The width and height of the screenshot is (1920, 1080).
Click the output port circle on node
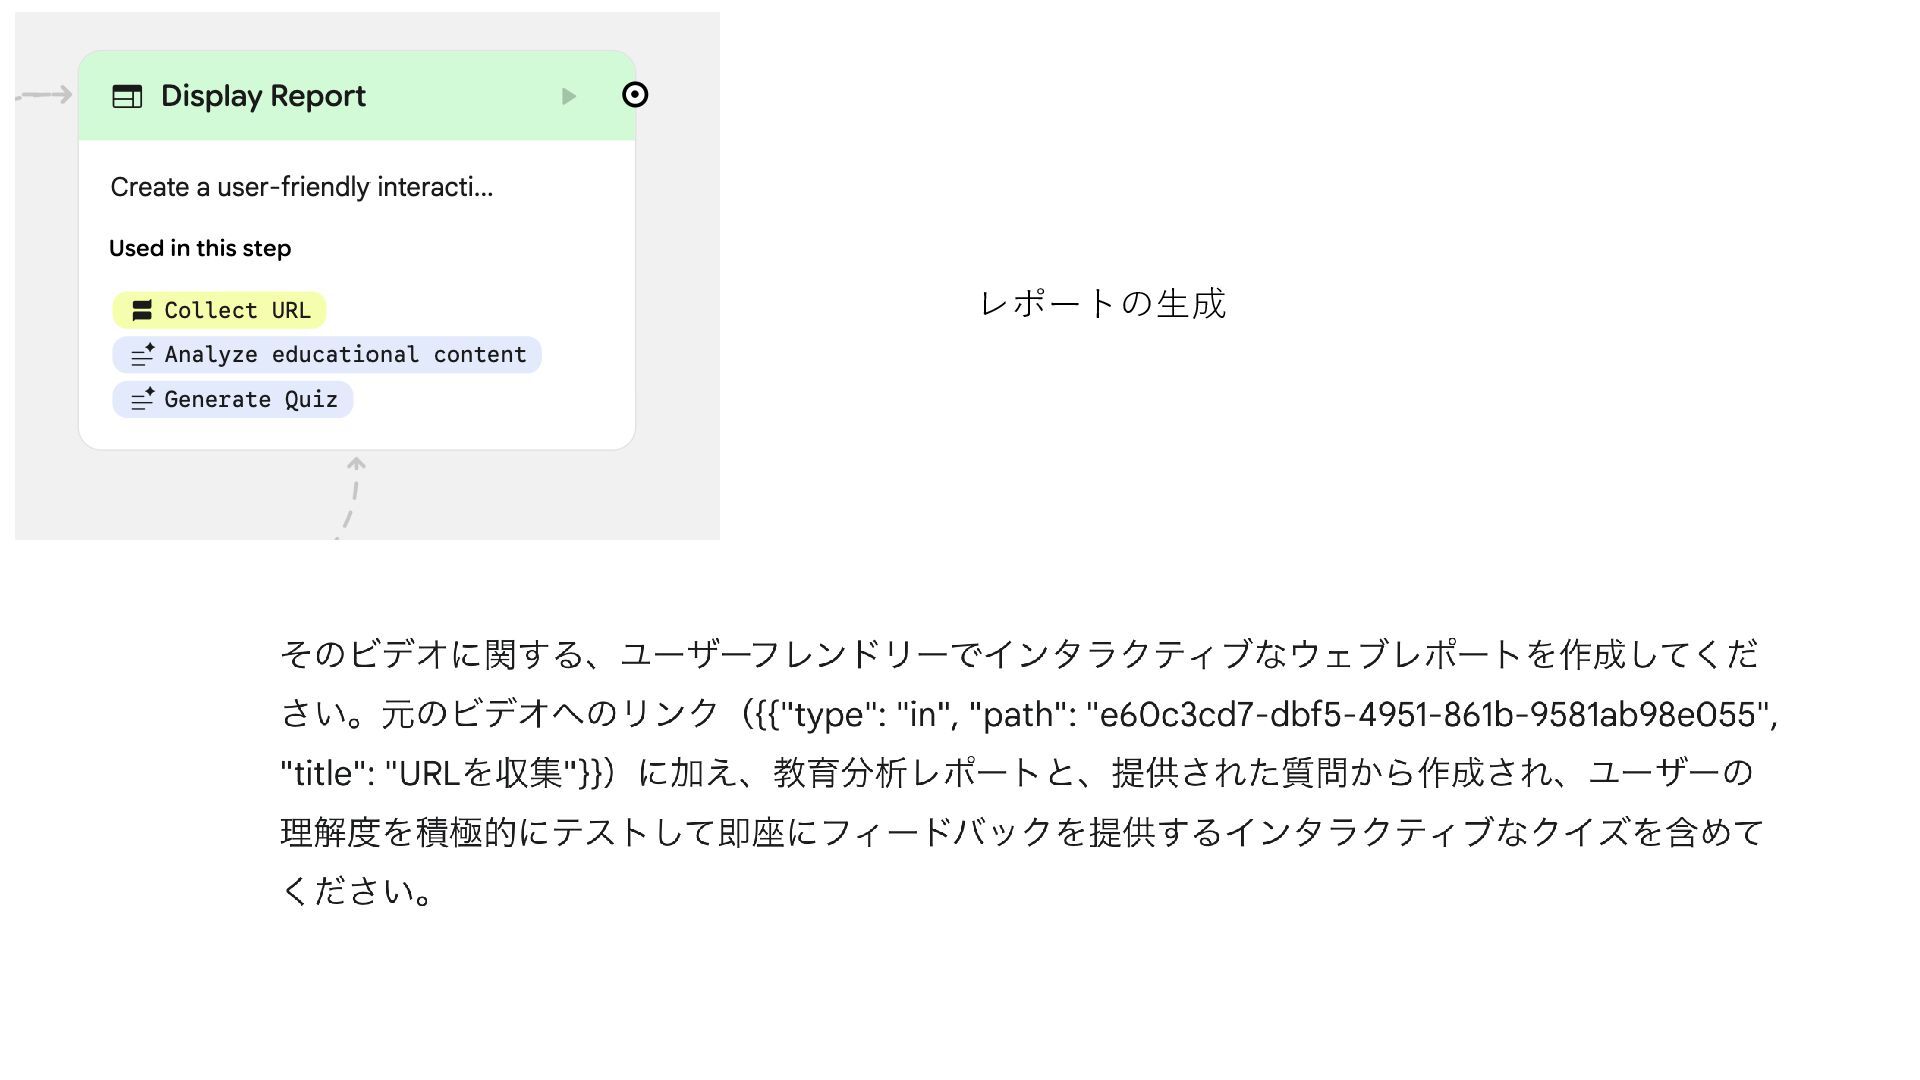point(635,95)
